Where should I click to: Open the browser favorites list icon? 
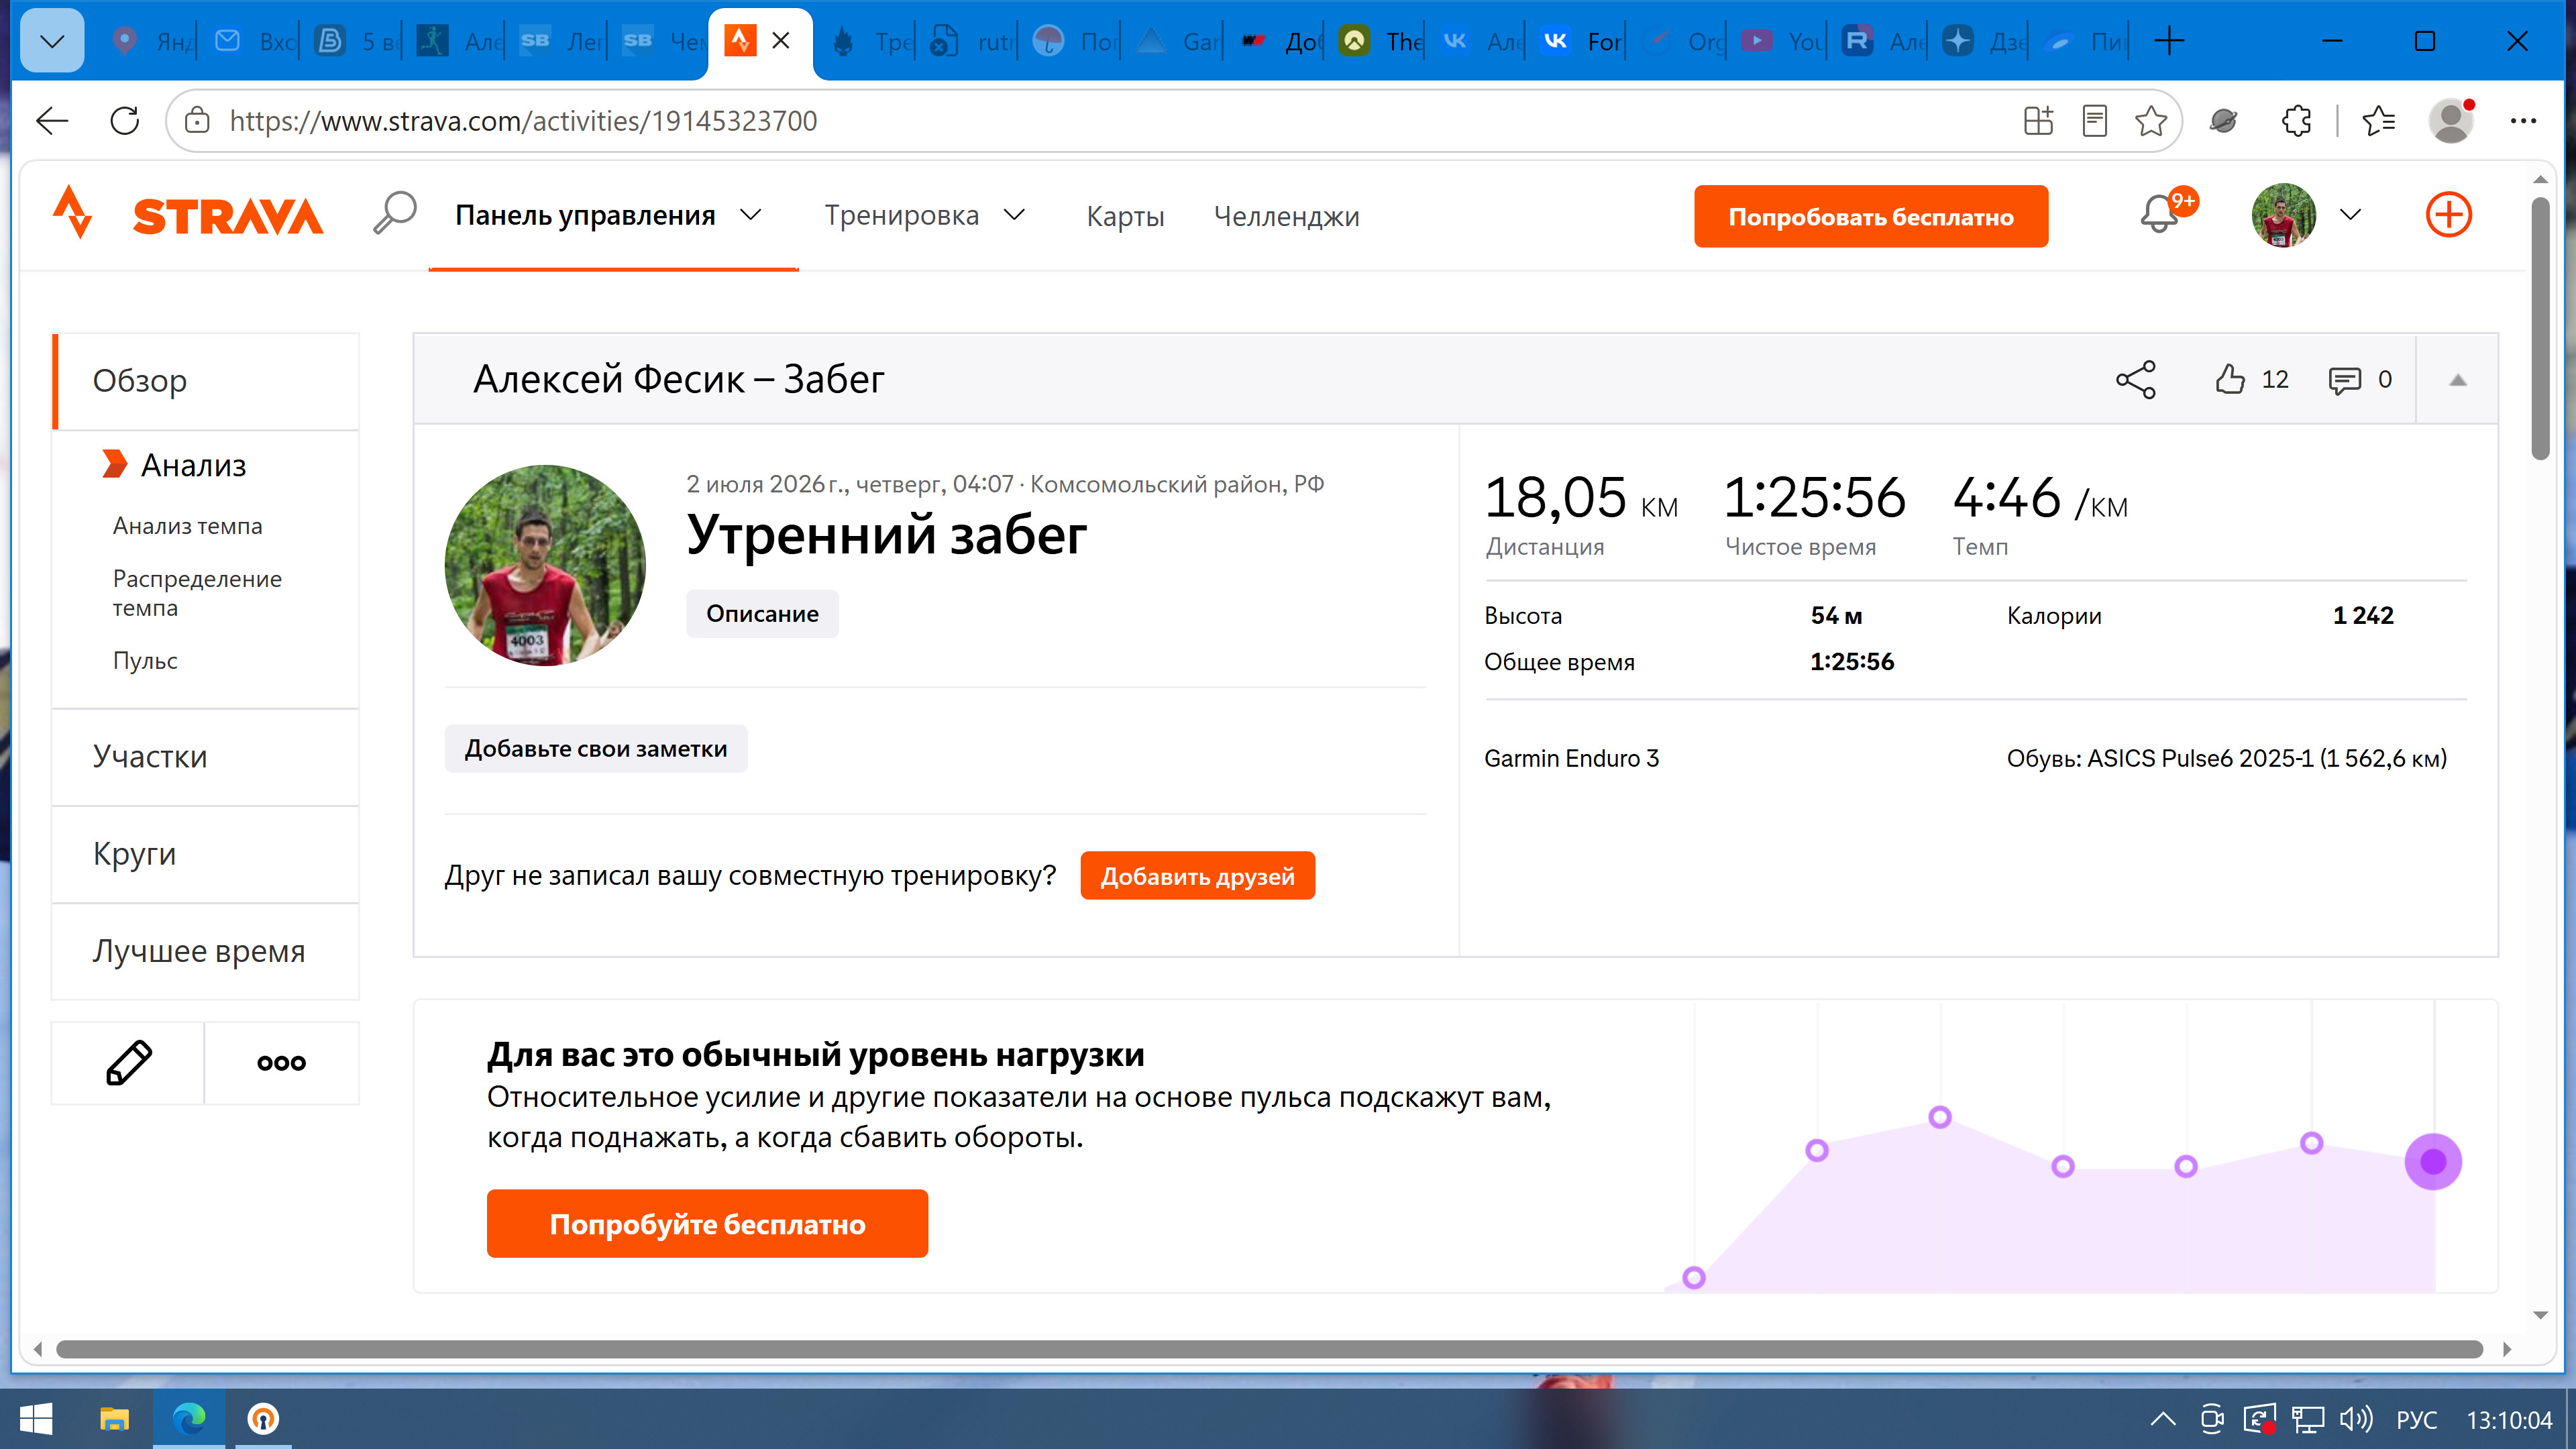(x=2378, y=121)
